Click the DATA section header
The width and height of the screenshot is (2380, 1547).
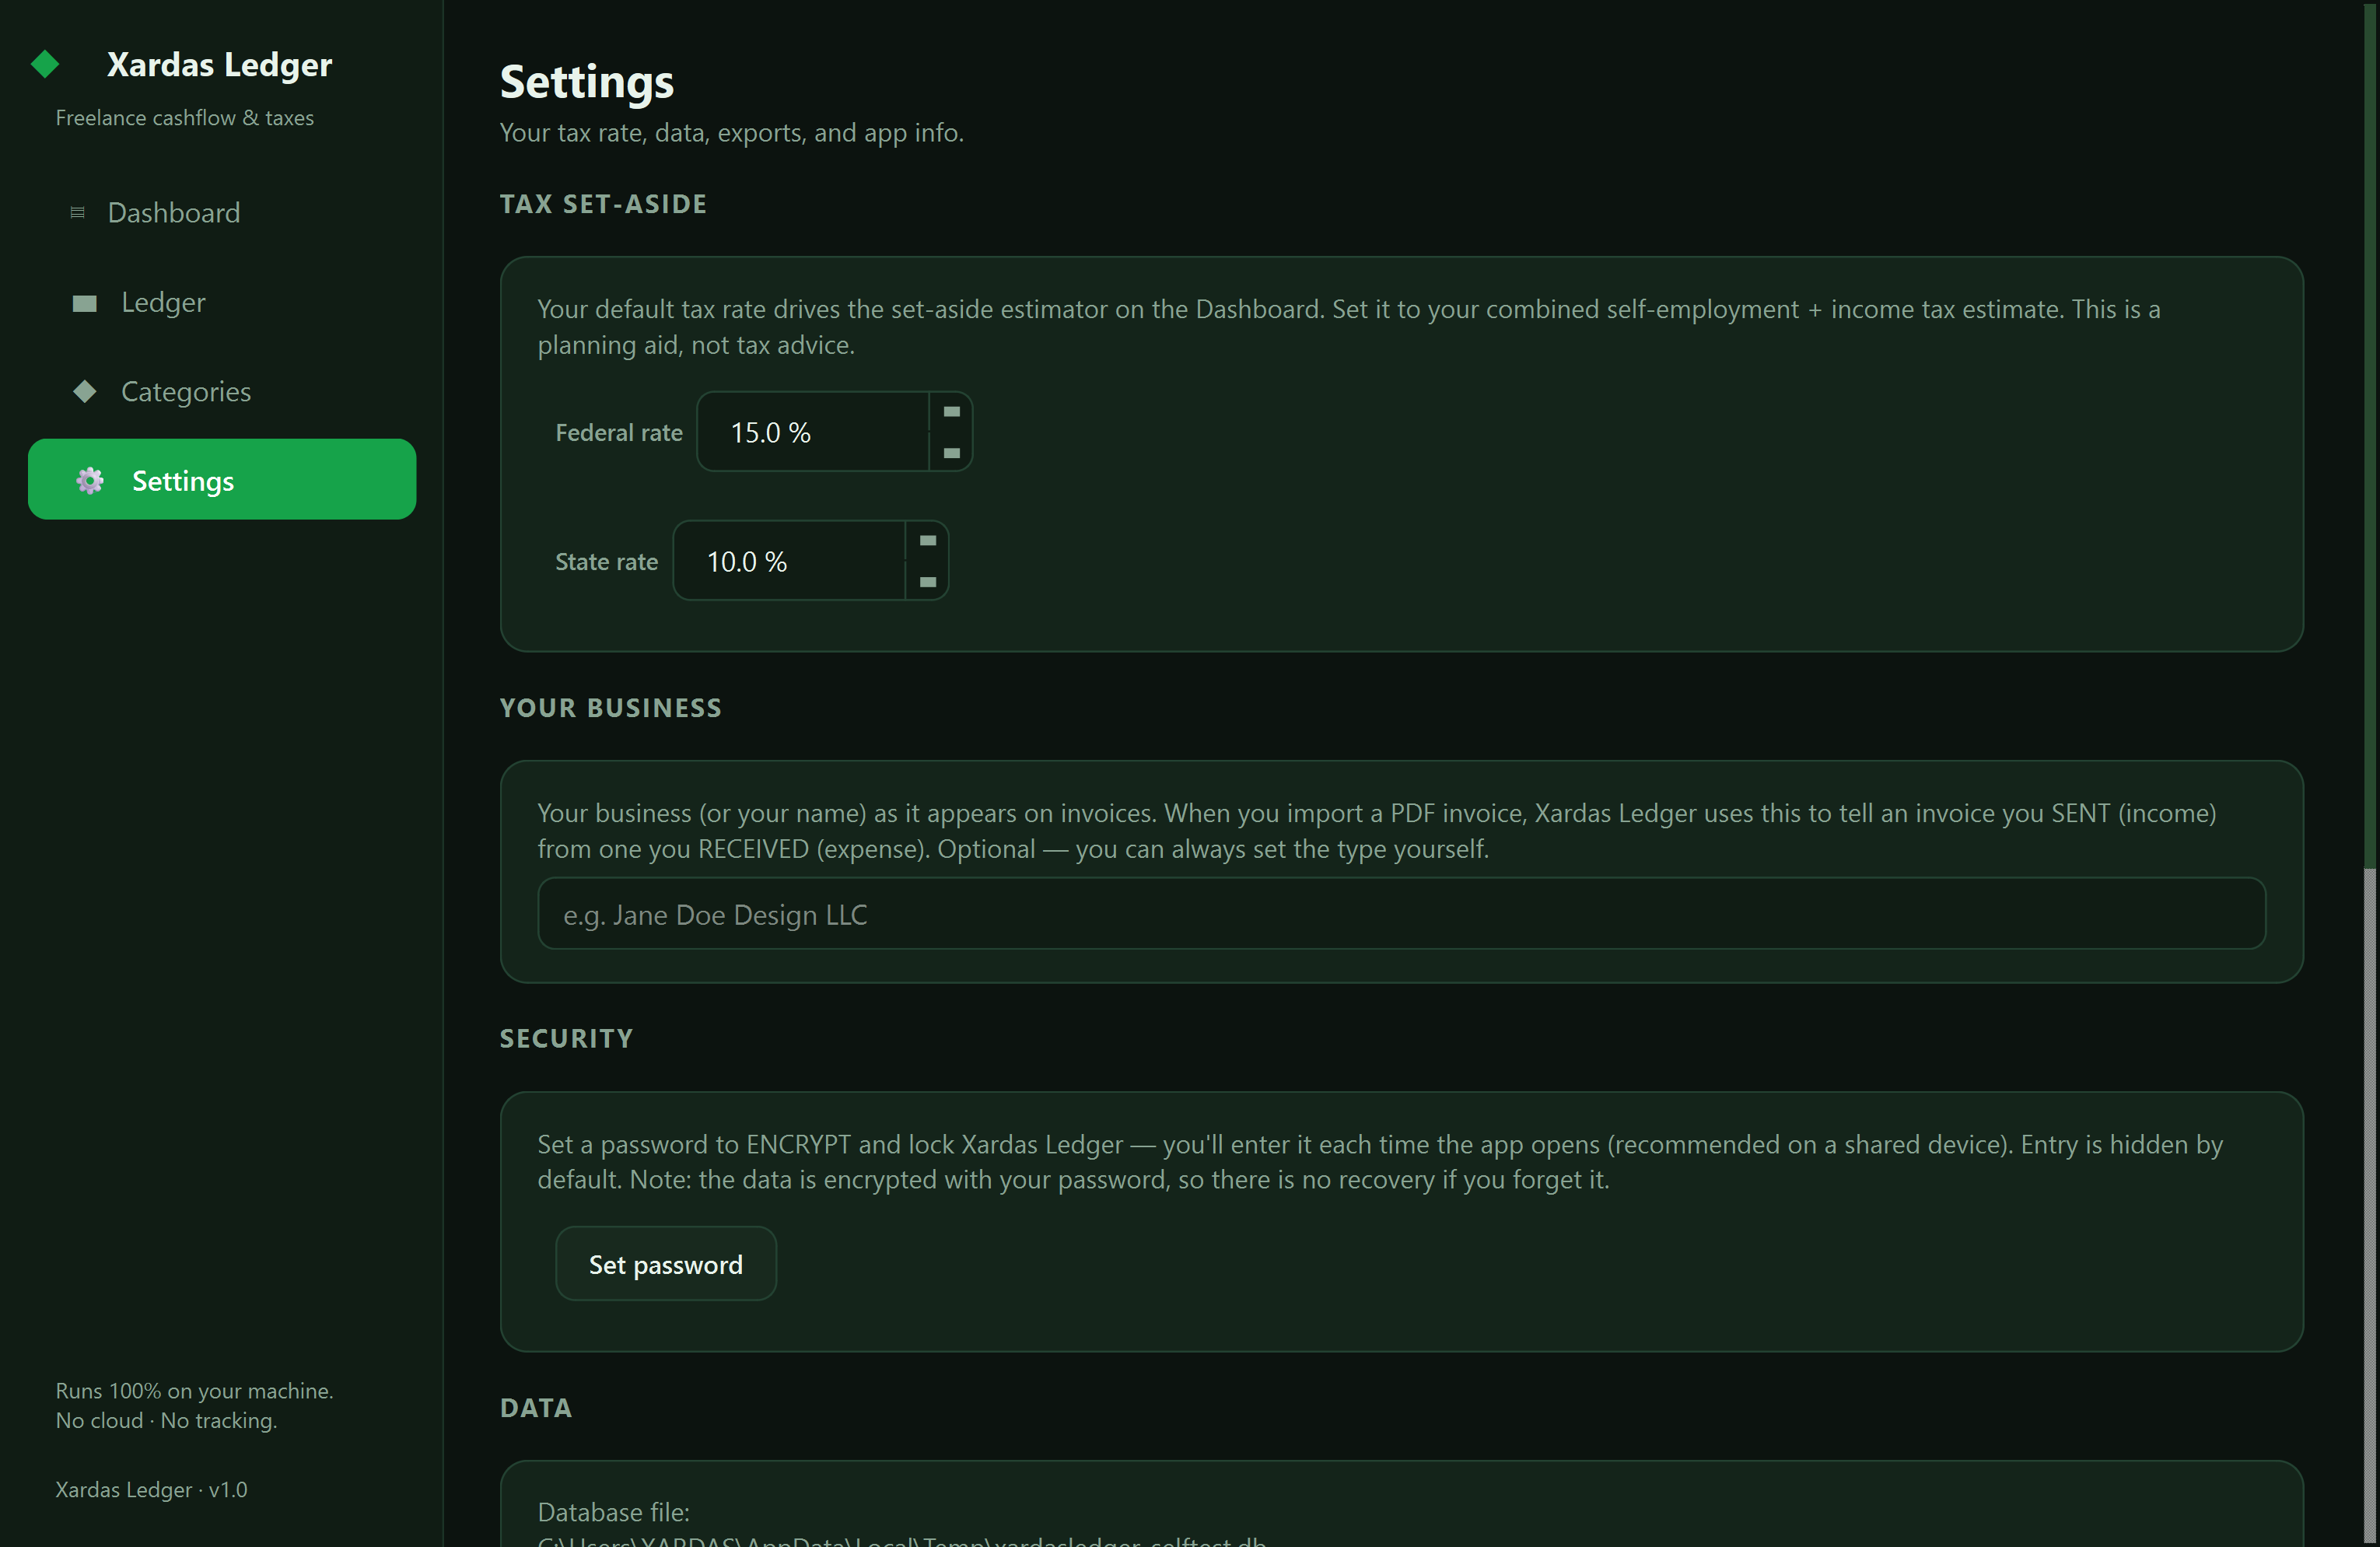[536, 1408]
